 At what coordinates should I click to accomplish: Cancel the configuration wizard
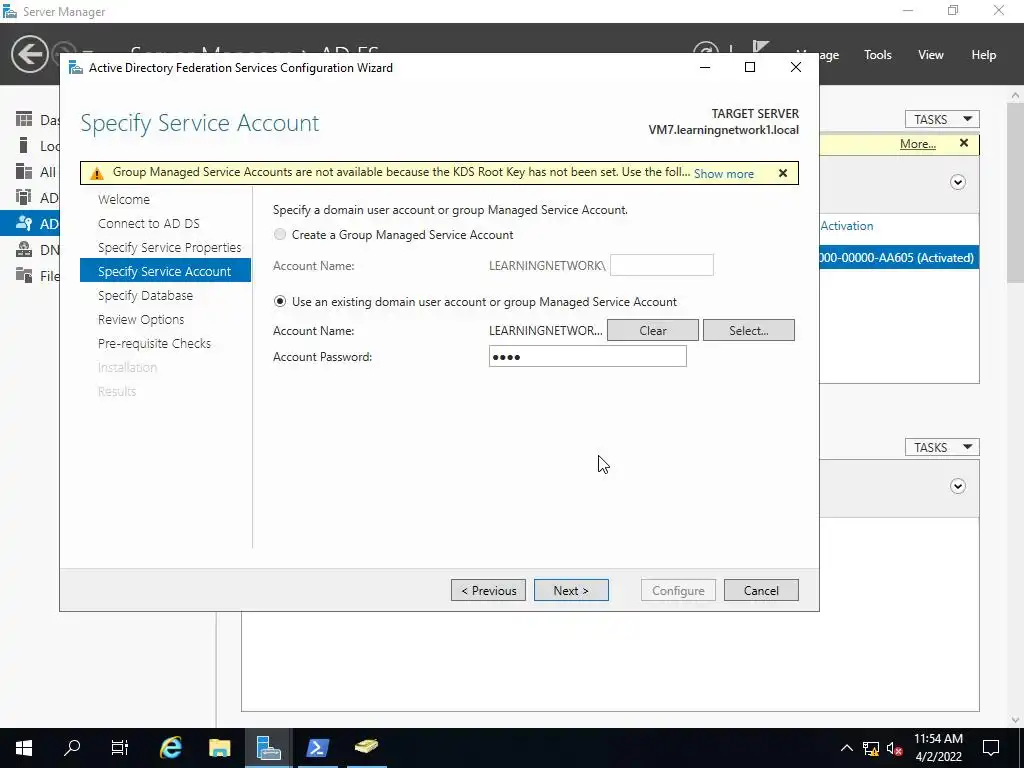(761, 590)
